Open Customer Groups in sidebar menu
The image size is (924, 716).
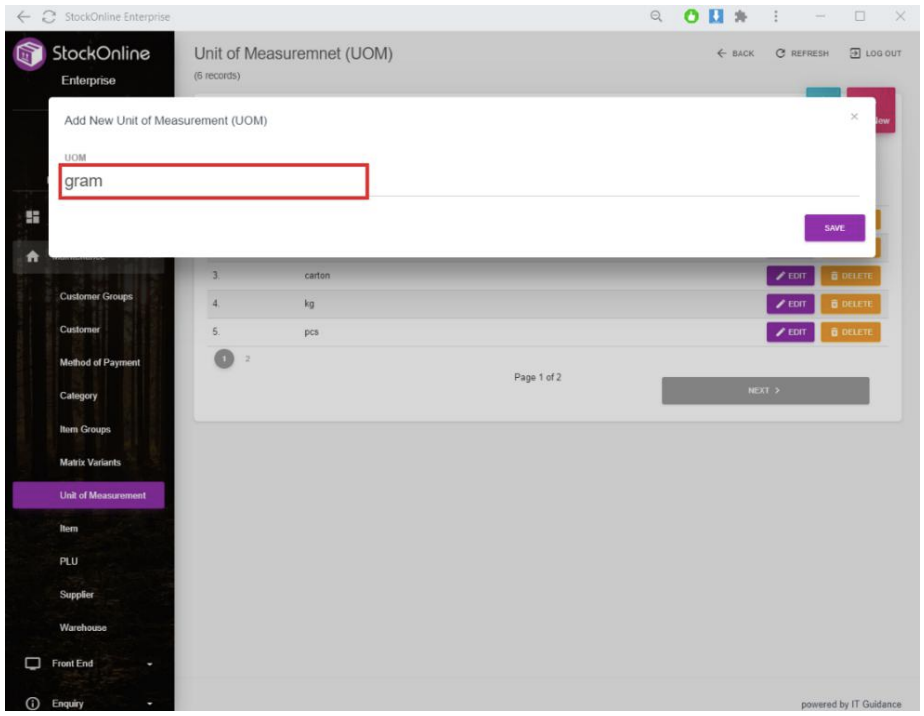tap(96, 297)
